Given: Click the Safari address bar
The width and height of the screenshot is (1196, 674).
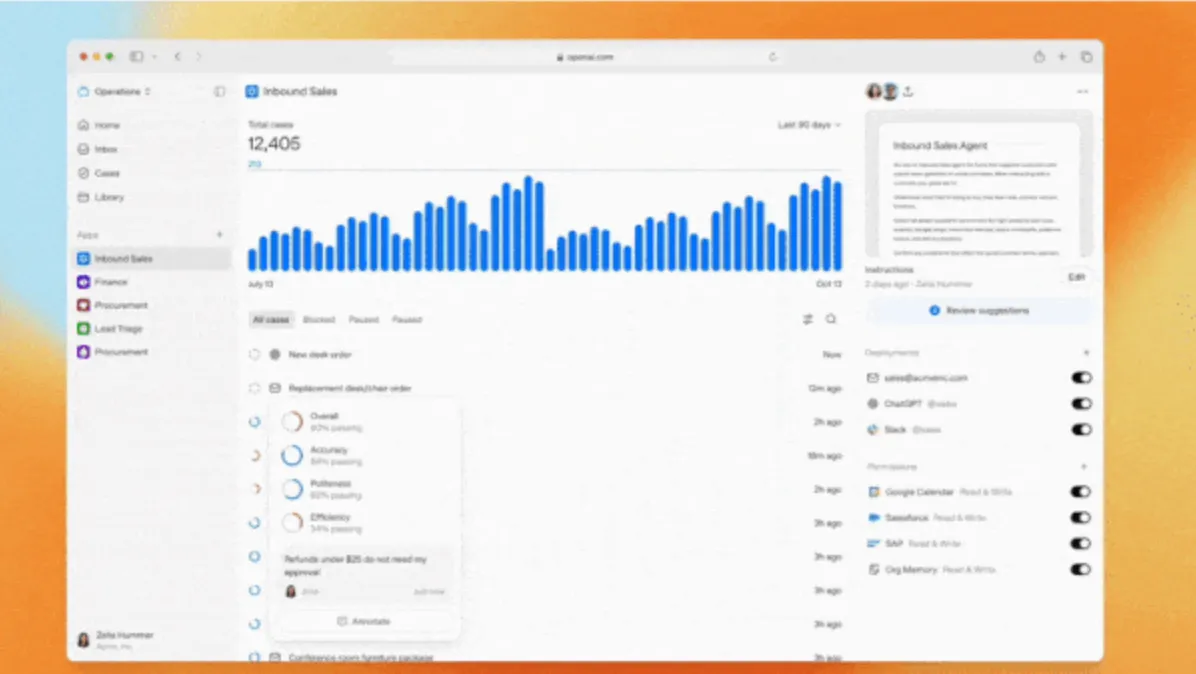Looking at the screenshot, I should click(x=585, y=56).
